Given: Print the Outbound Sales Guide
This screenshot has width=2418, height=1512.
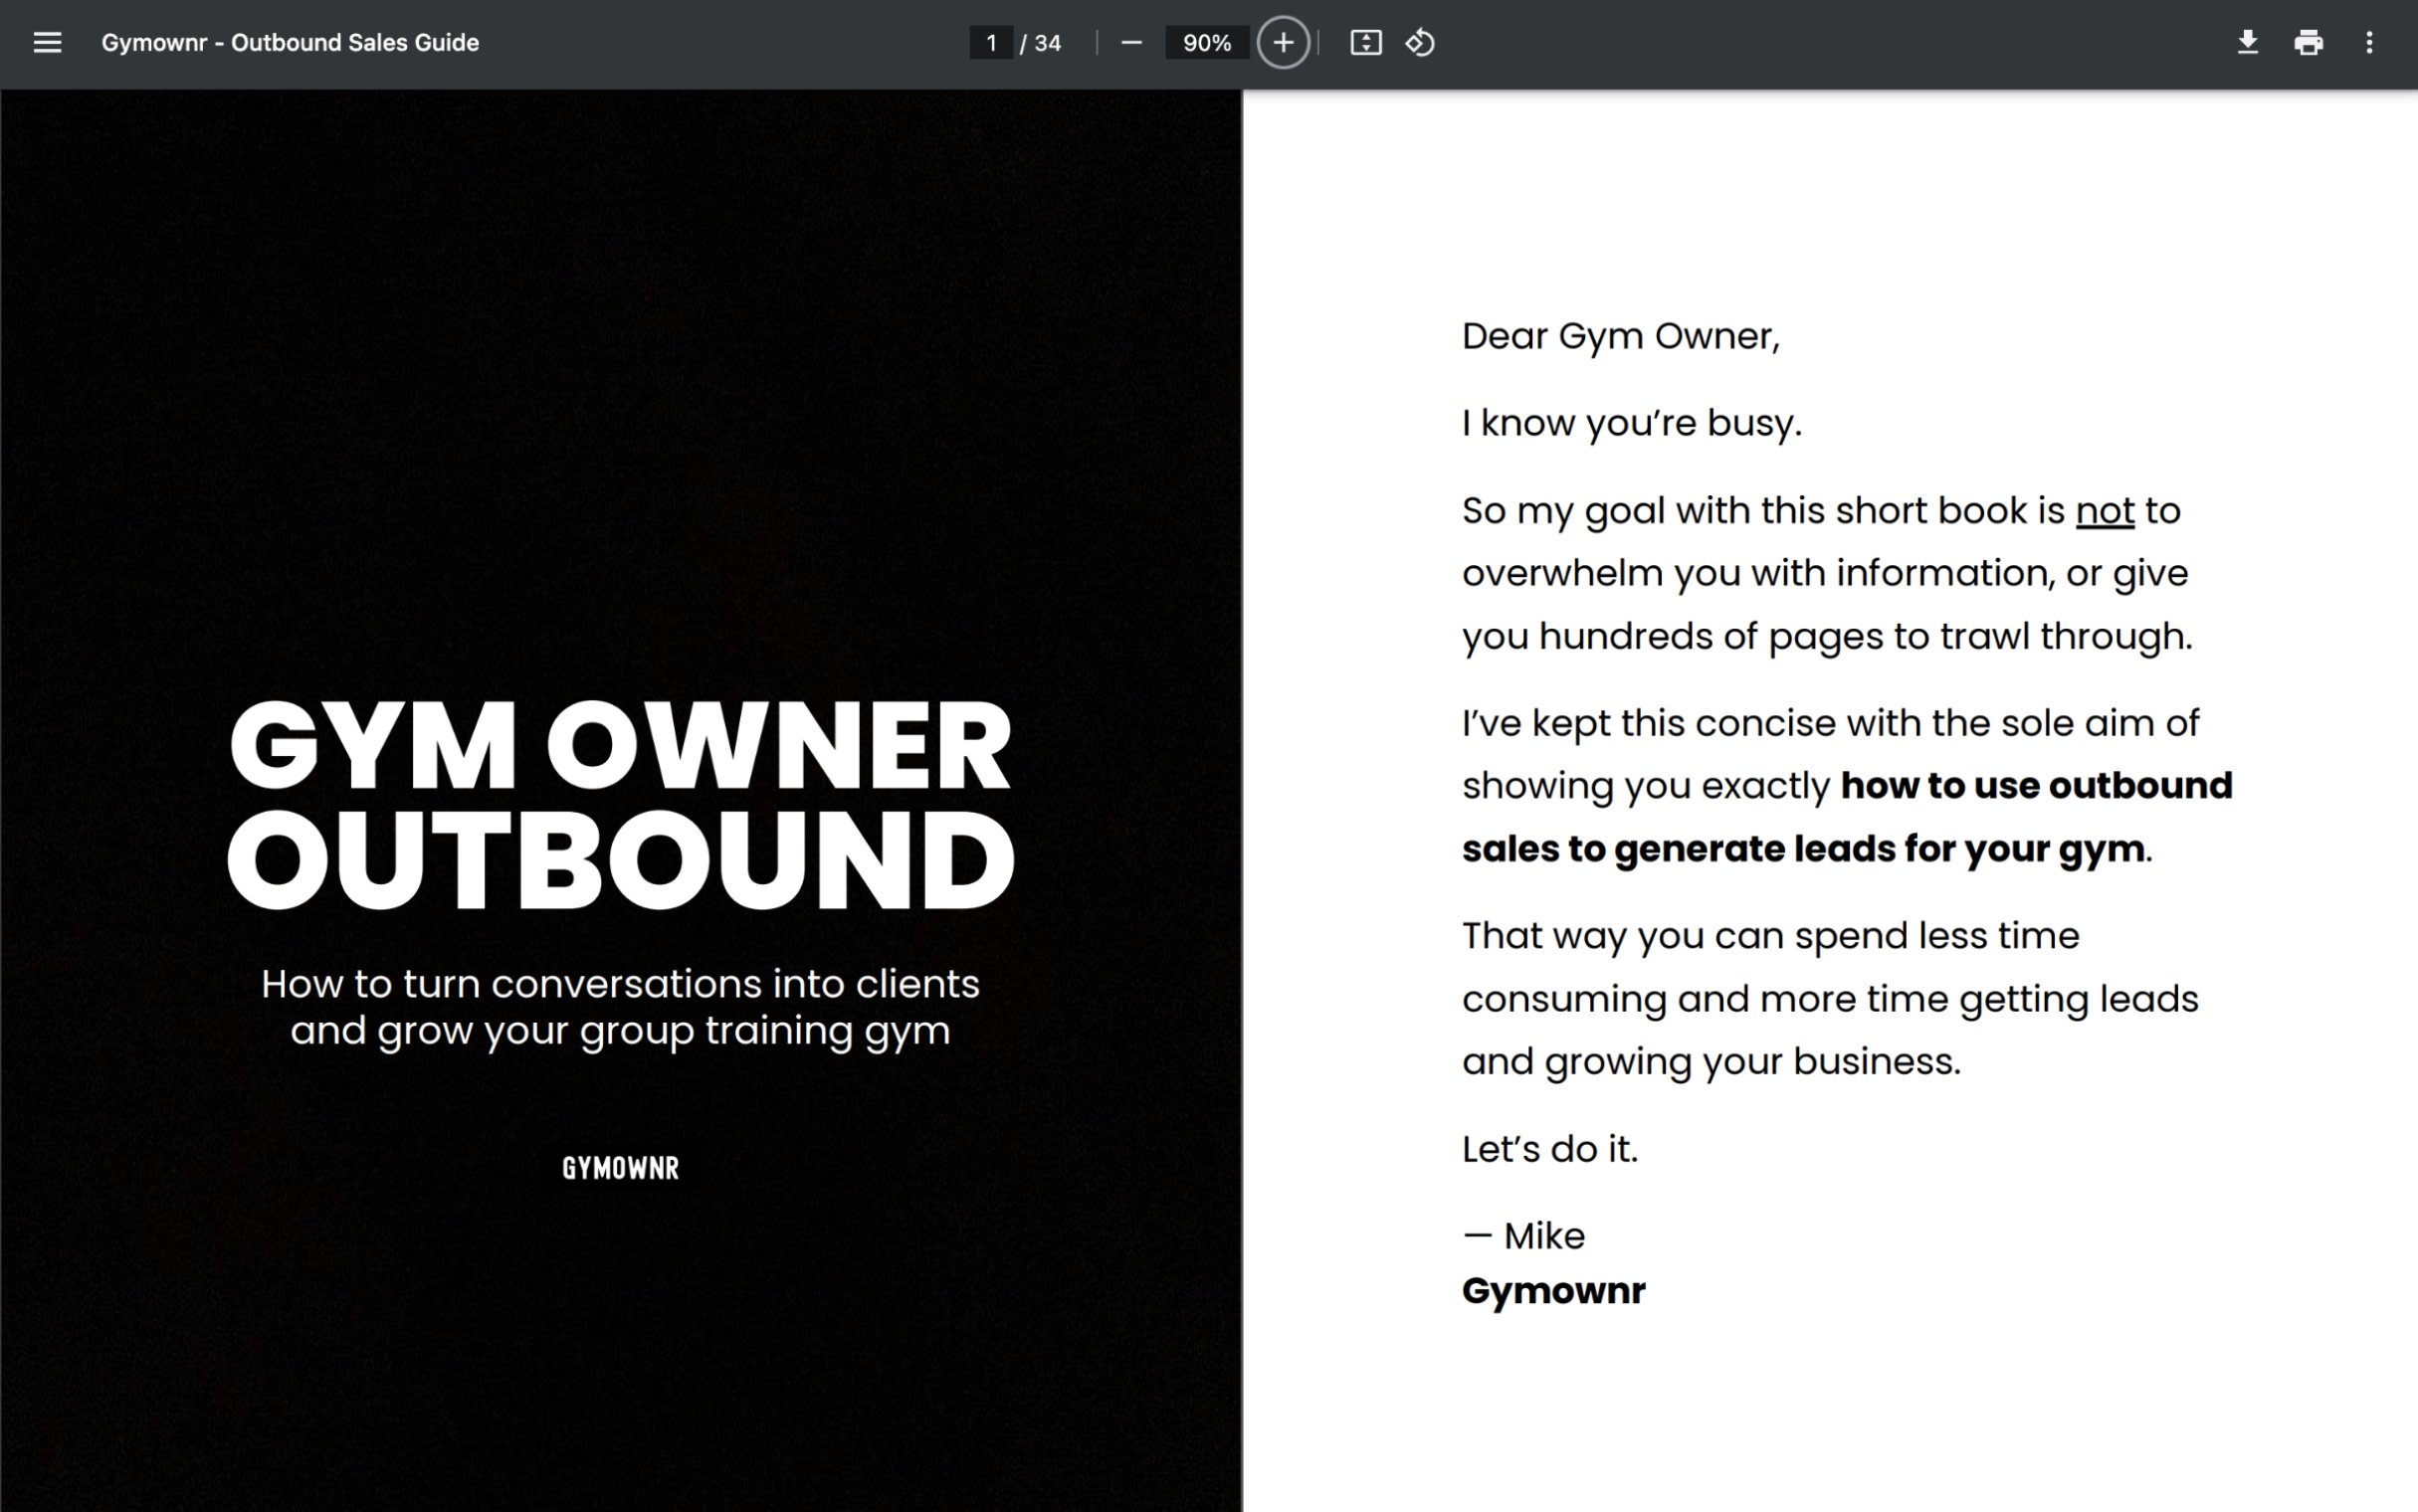Looking at the screenshot, I should (x=2308, y=42).
